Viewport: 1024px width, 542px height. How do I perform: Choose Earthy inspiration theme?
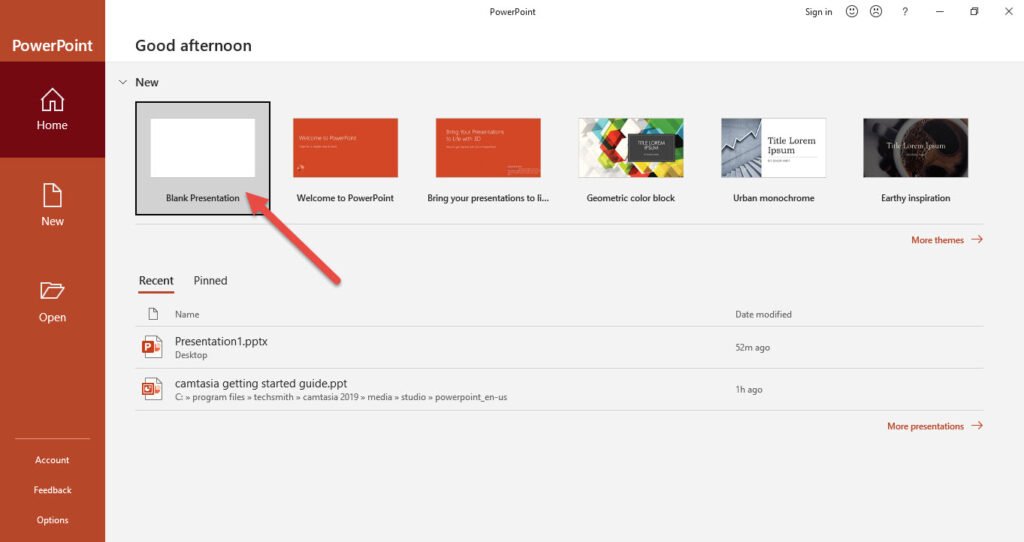click(x=916, y=158)
